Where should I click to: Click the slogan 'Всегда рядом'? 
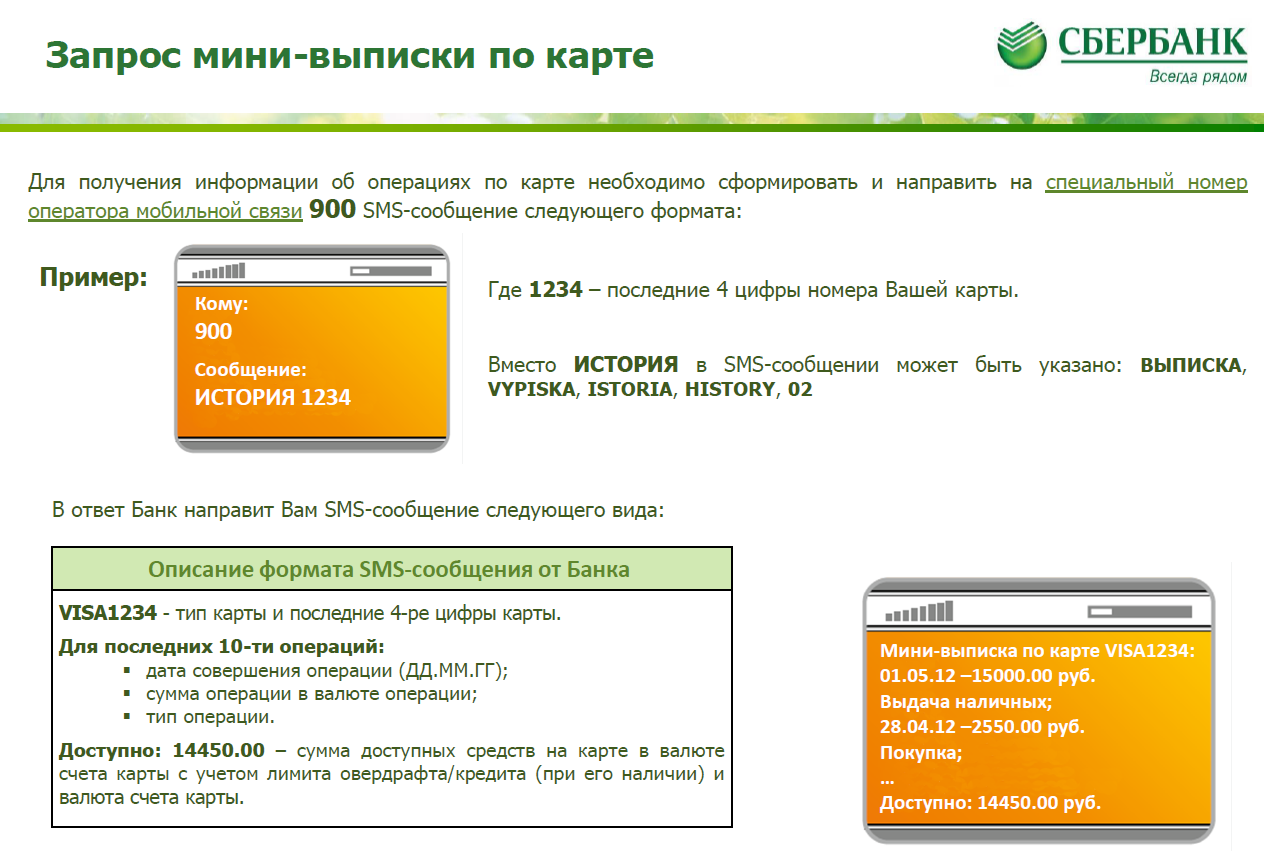click(1197, 77)
